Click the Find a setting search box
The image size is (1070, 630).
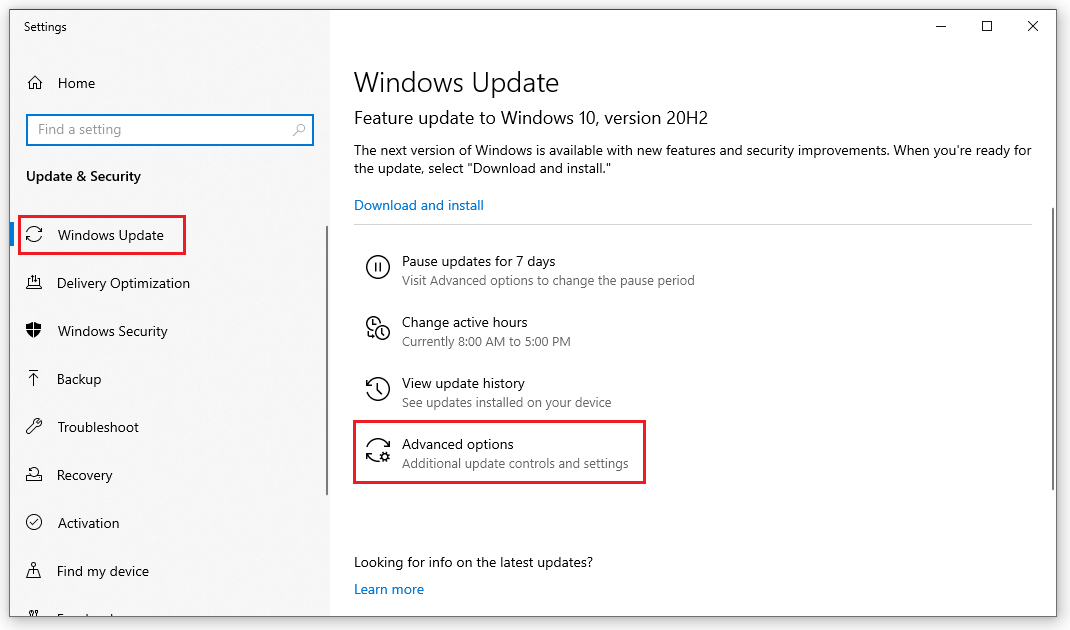pos(169,130)
